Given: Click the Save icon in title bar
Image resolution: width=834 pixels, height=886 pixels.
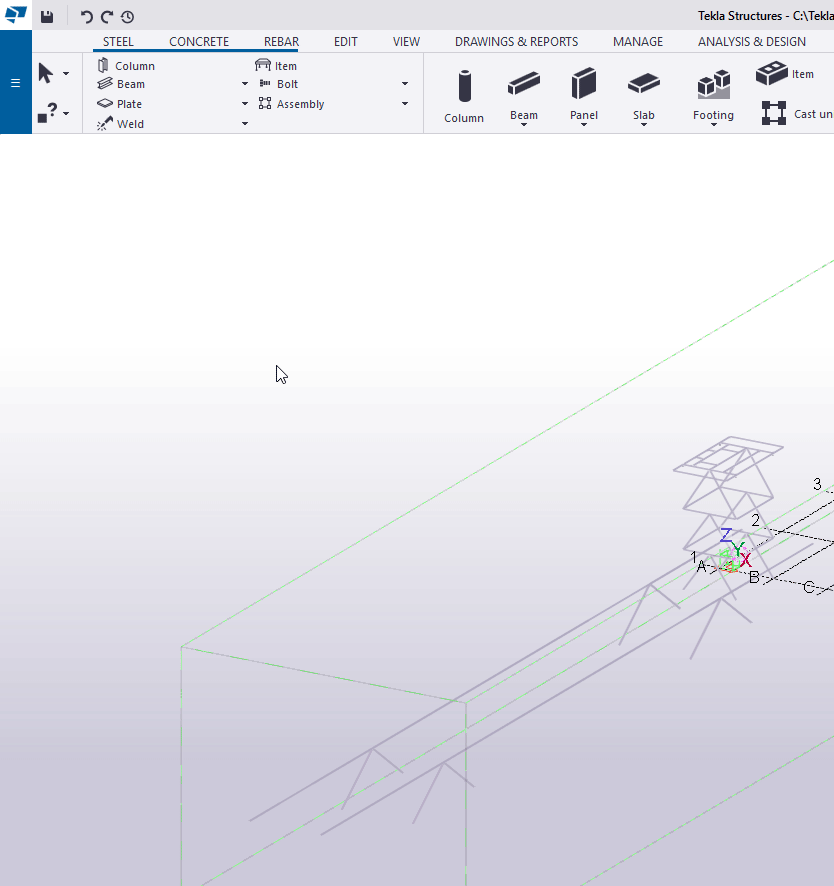Looking at the screenshot, I should click(x=47, y=16).
